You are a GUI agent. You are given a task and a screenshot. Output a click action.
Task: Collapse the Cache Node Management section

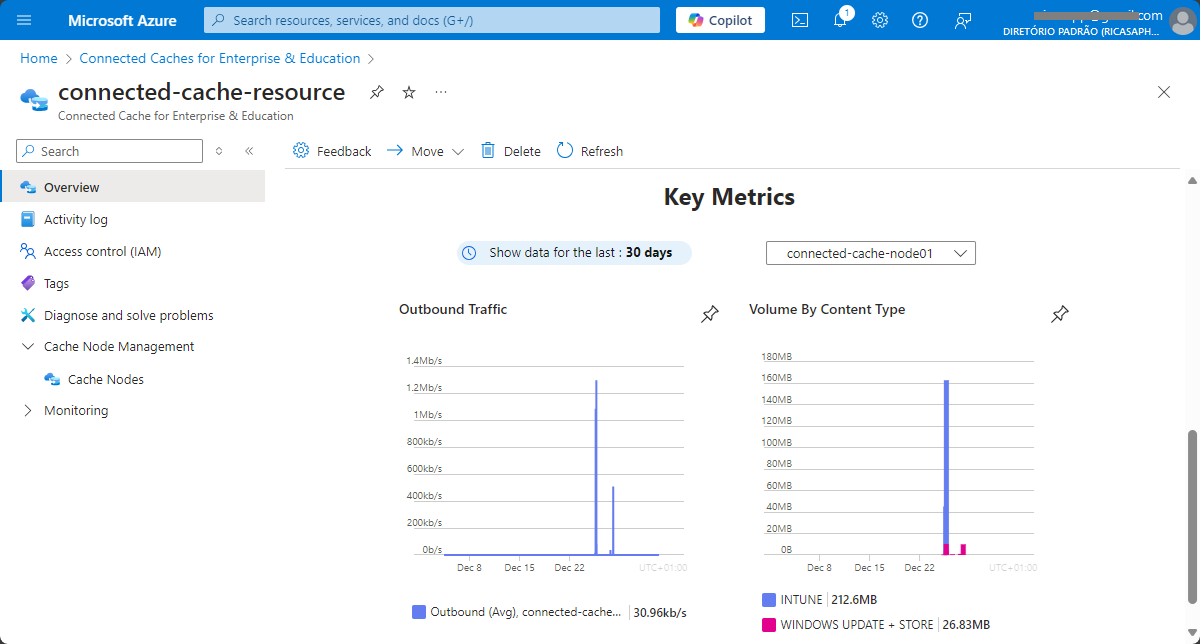click(x=27, y=346)
